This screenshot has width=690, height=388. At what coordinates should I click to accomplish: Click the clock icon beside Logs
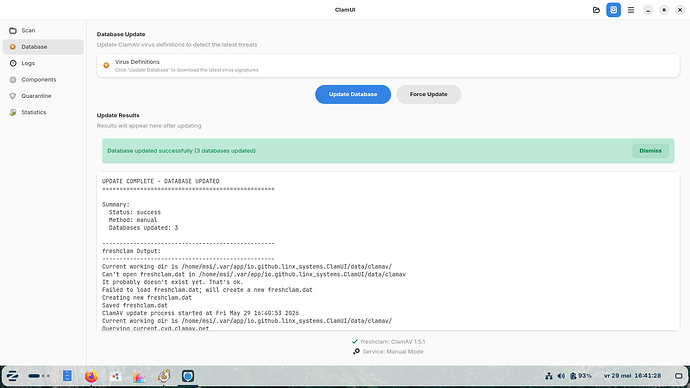tap(13, 63)
